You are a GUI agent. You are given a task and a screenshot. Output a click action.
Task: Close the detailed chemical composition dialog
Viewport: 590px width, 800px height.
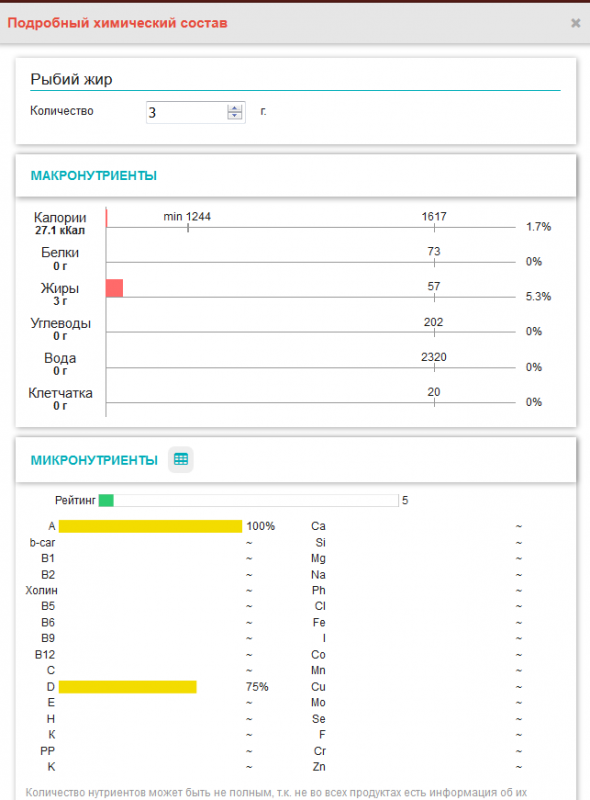[575, 23]
